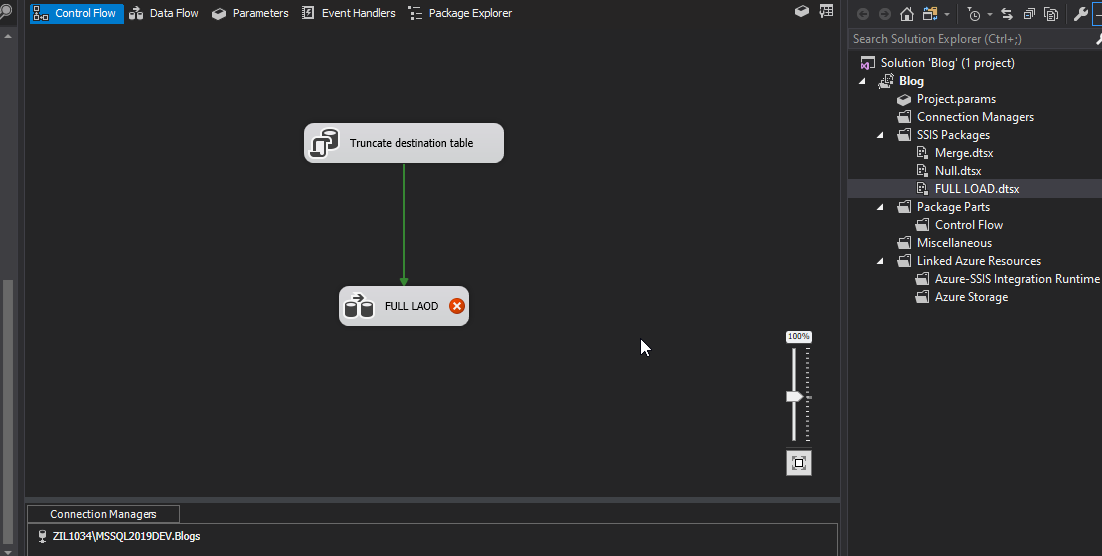Open the Package Explorer tab

click(460, 13)
